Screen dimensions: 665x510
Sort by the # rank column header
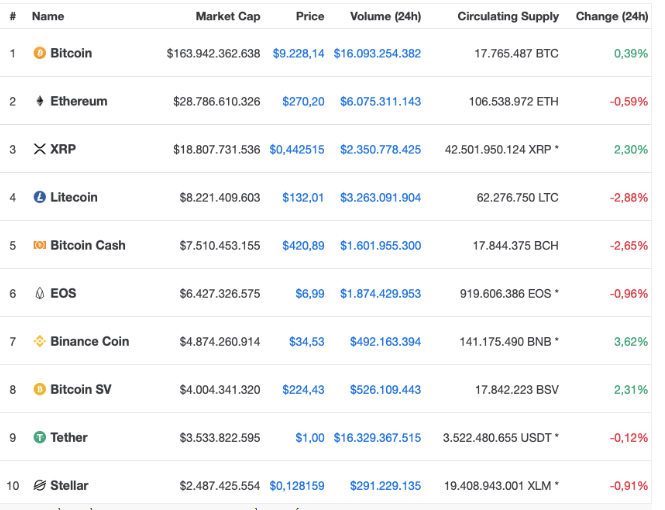tap(13, 16)
